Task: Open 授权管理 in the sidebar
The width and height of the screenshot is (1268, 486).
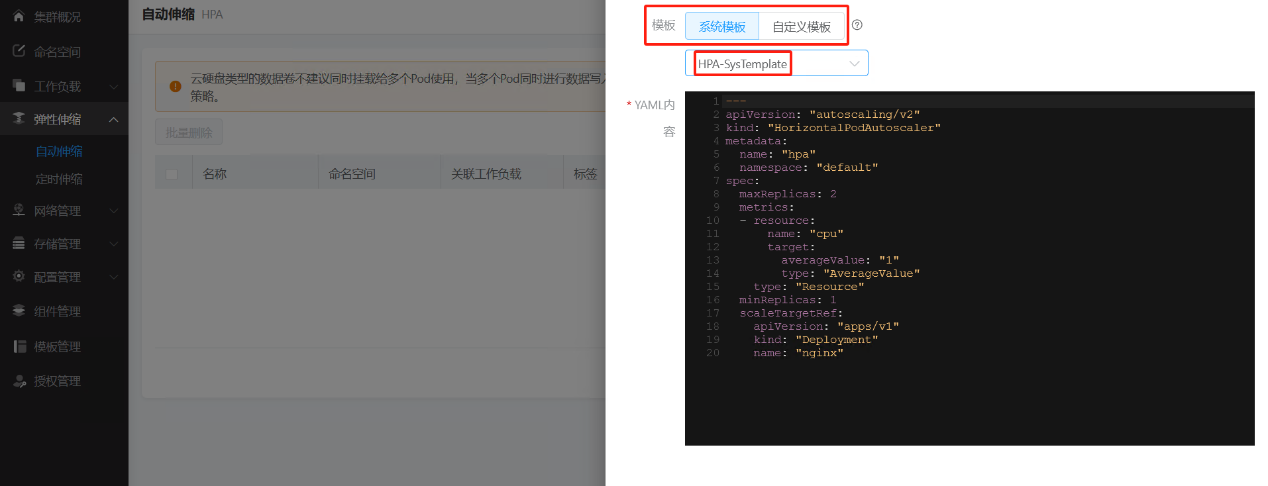Action: [58, 381]
